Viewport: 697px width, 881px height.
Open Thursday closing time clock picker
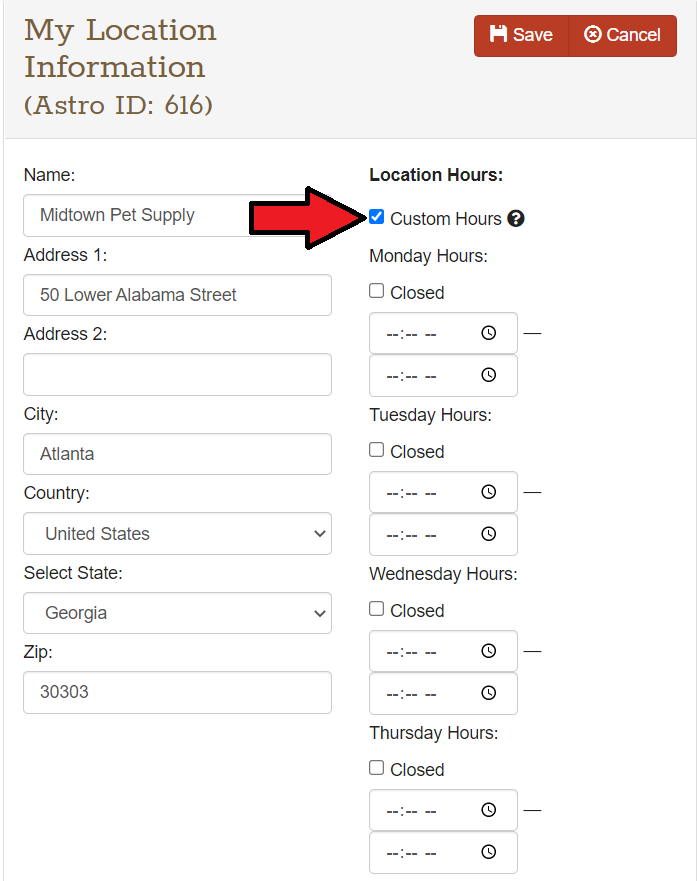pos(488,853)
